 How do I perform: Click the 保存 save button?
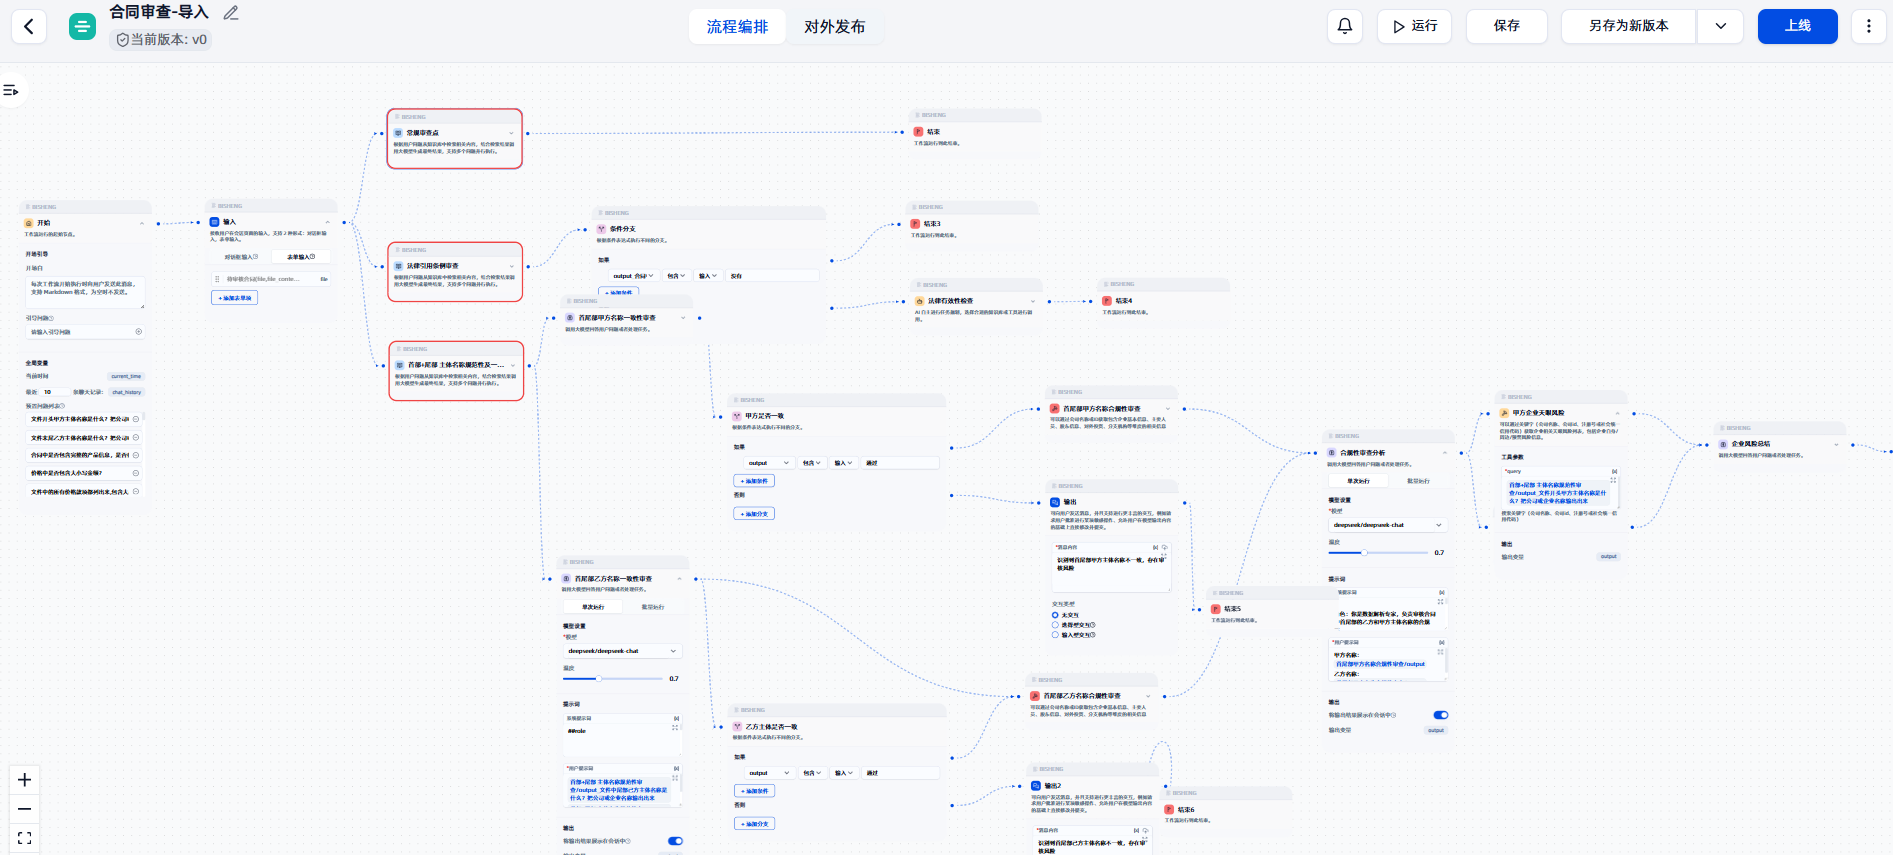1507,26
